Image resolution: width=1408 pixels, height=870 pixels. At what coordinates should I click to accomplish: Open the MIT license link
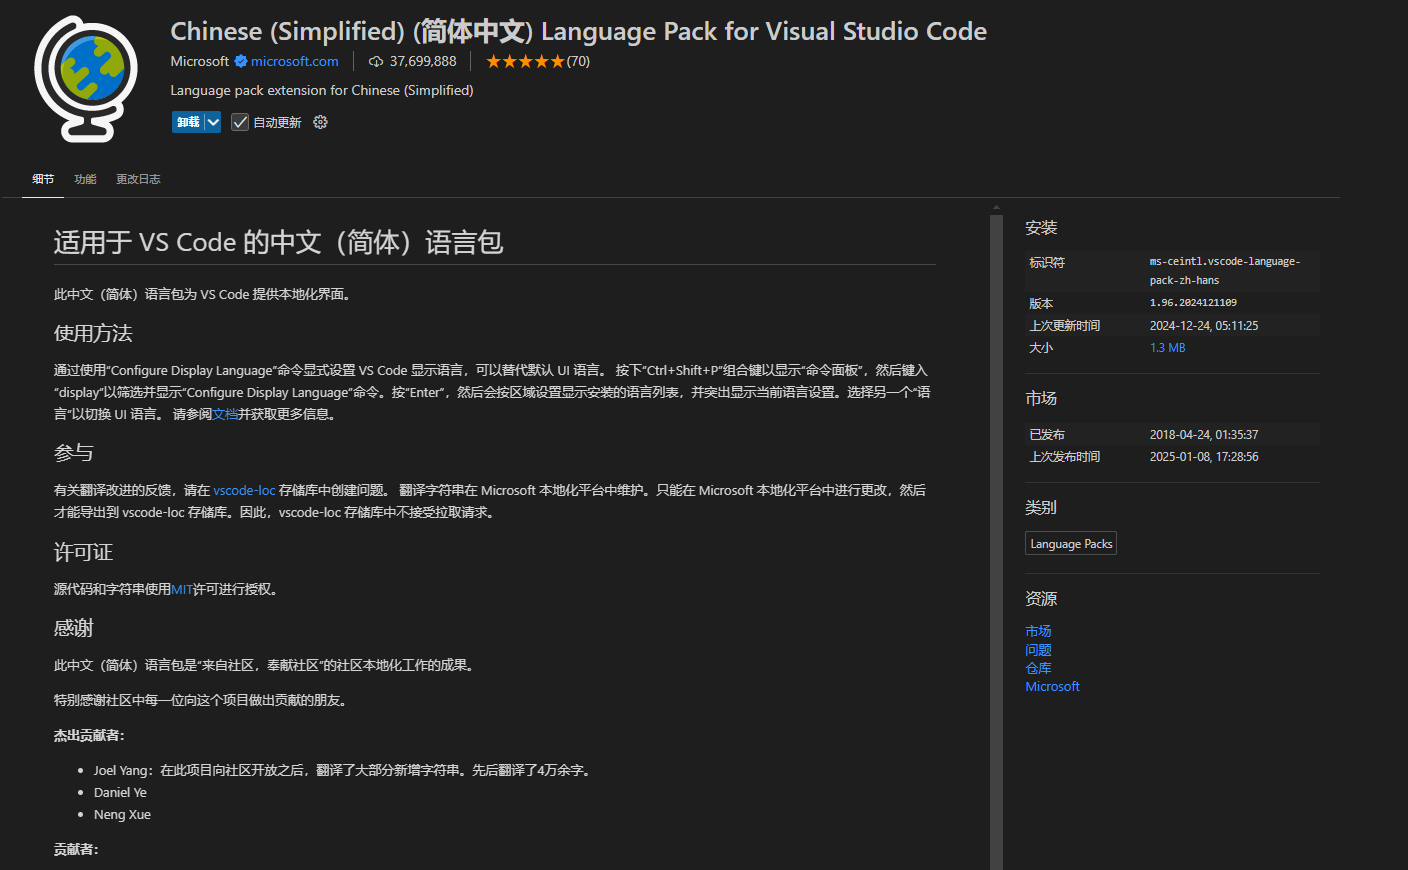click(182, 589)
